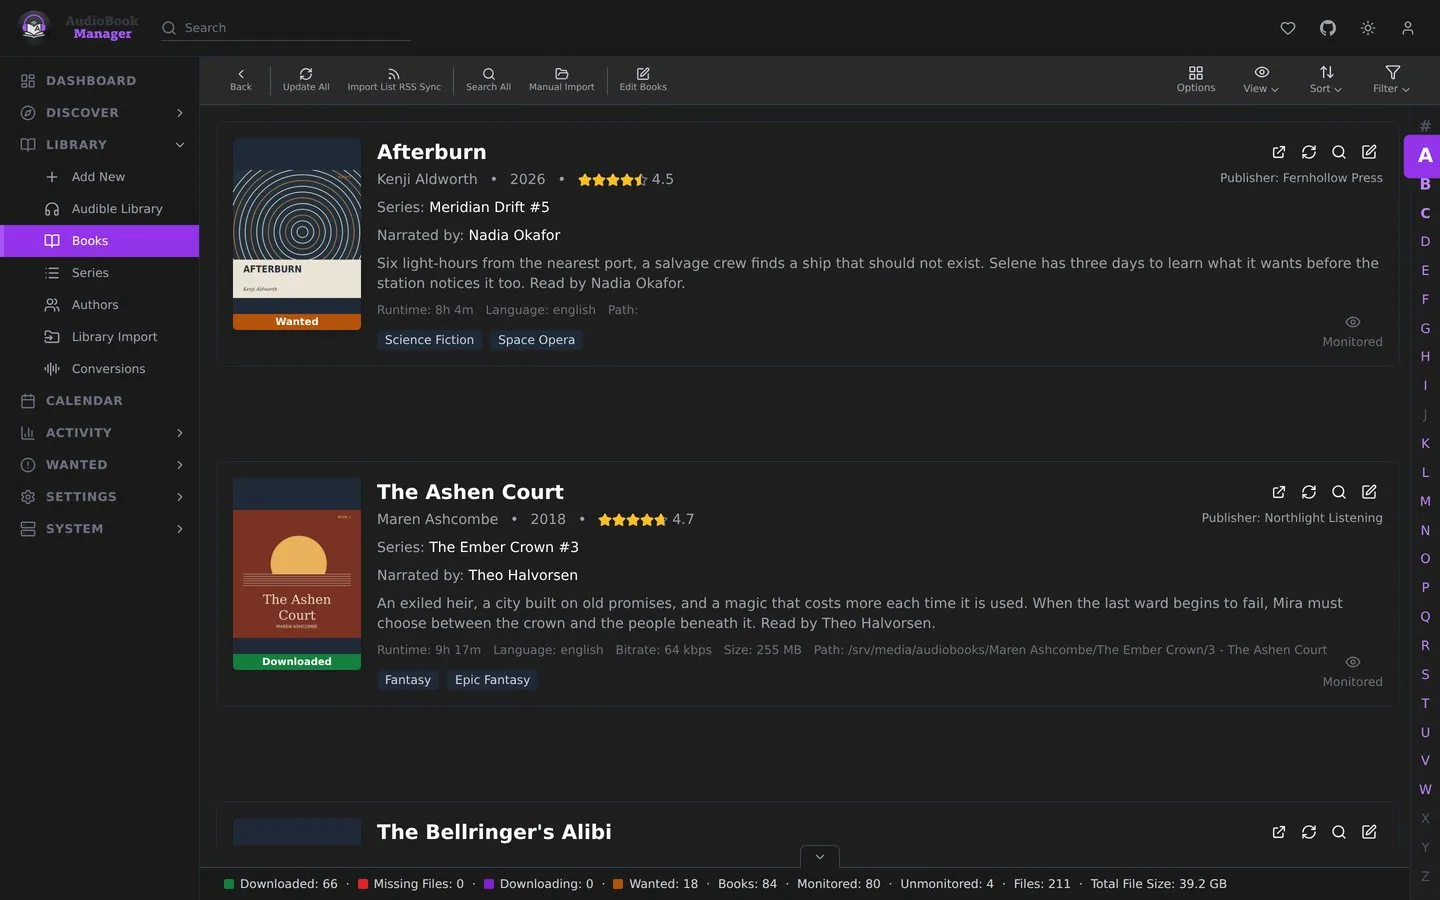Image resolution: width=1440 pixels, height=900 pixels.
Task: Click the Update All toolbar button
Action: pyautogui.click(x=306, y=80)
